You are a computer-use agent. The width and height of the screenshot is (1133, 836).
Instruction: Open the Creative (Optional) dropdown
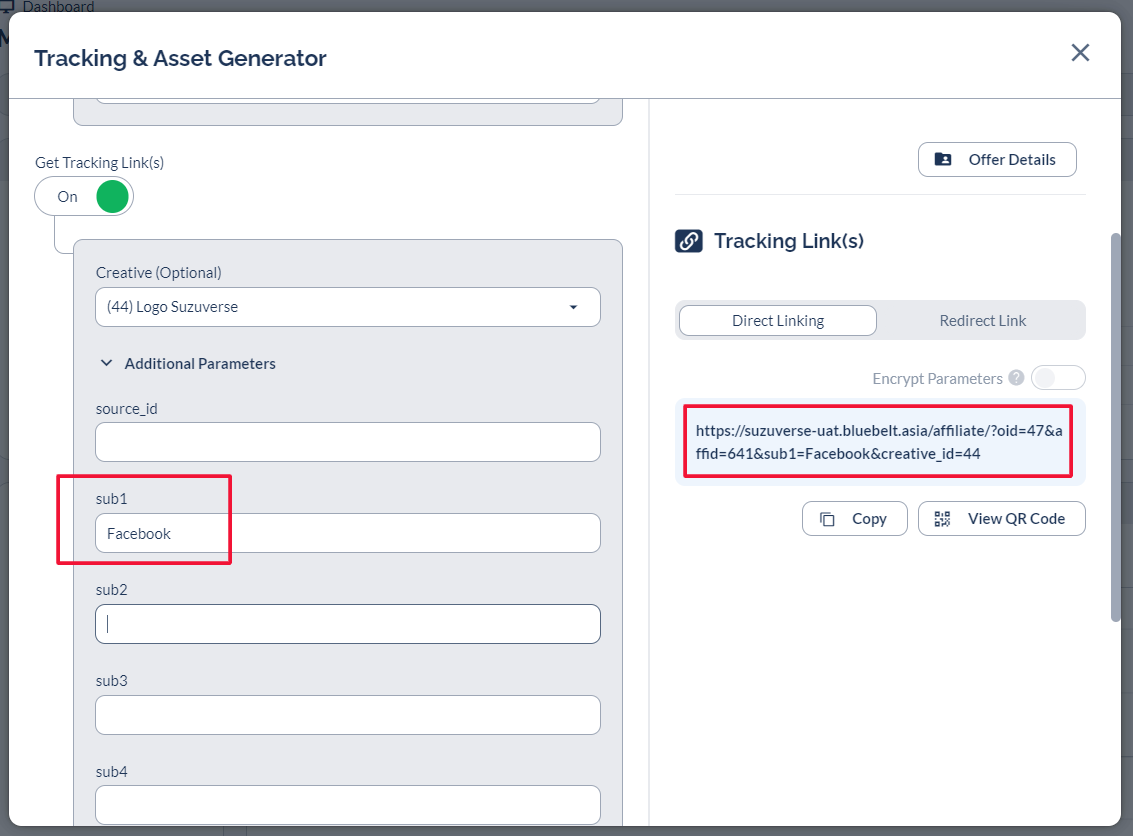[347, 307]
